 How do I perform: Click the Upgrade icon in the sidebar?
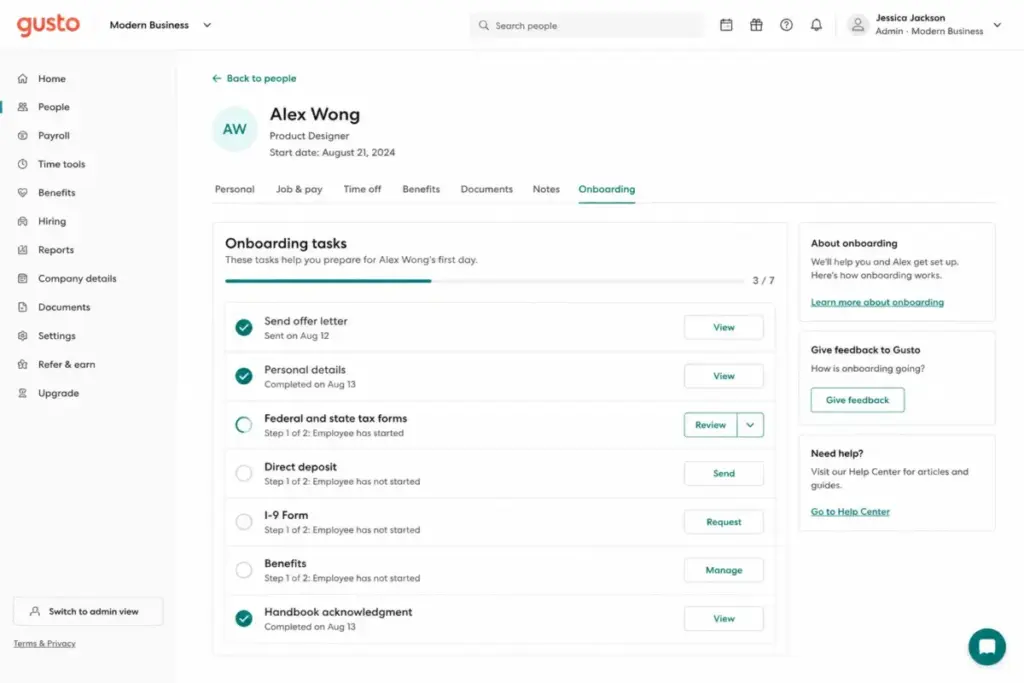point(23,393)
